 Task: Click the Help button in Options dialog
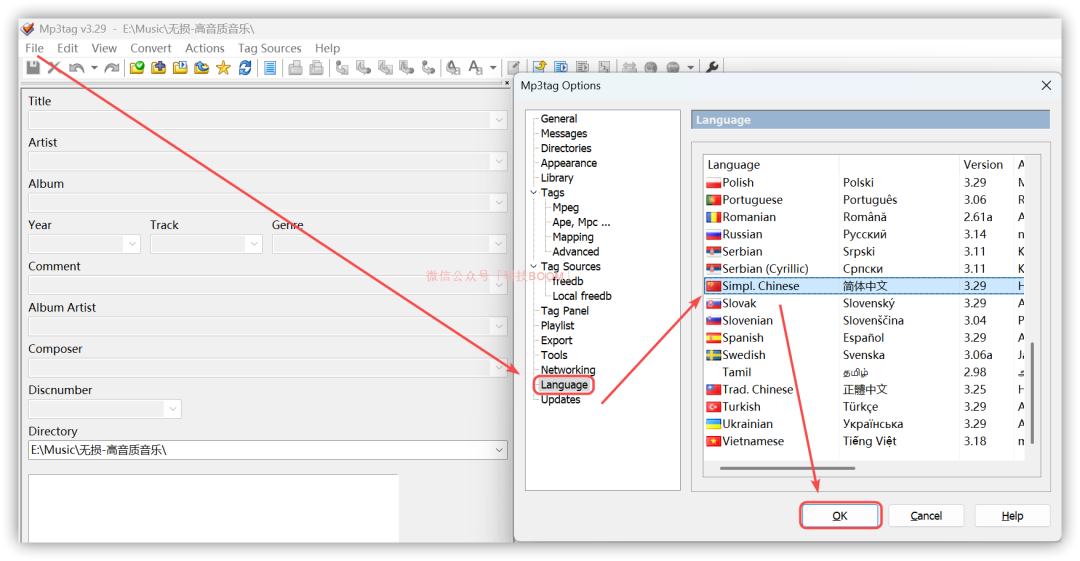[1012, 516]
